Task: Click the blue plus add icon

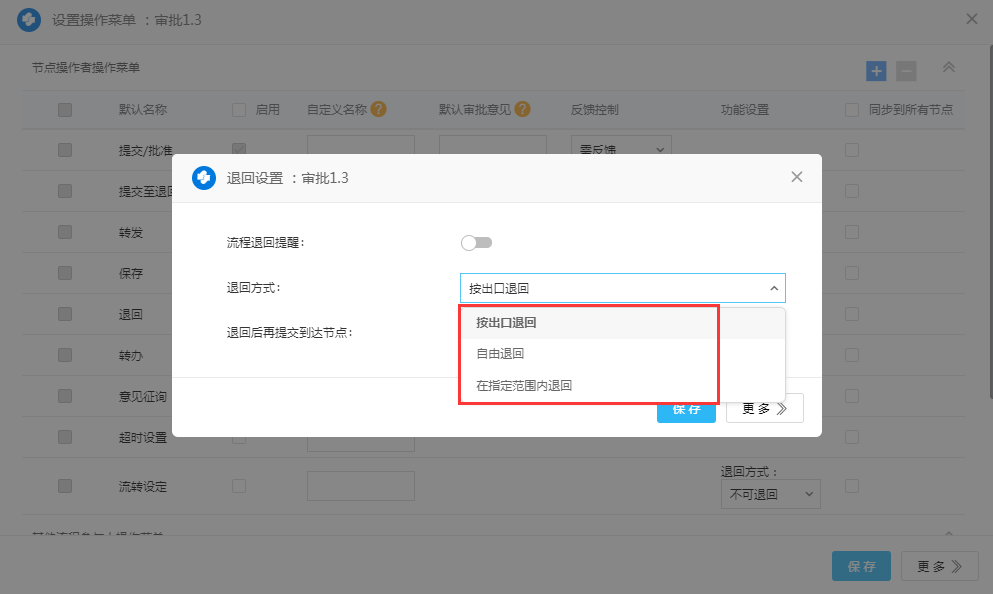Action: coord(876,71)
